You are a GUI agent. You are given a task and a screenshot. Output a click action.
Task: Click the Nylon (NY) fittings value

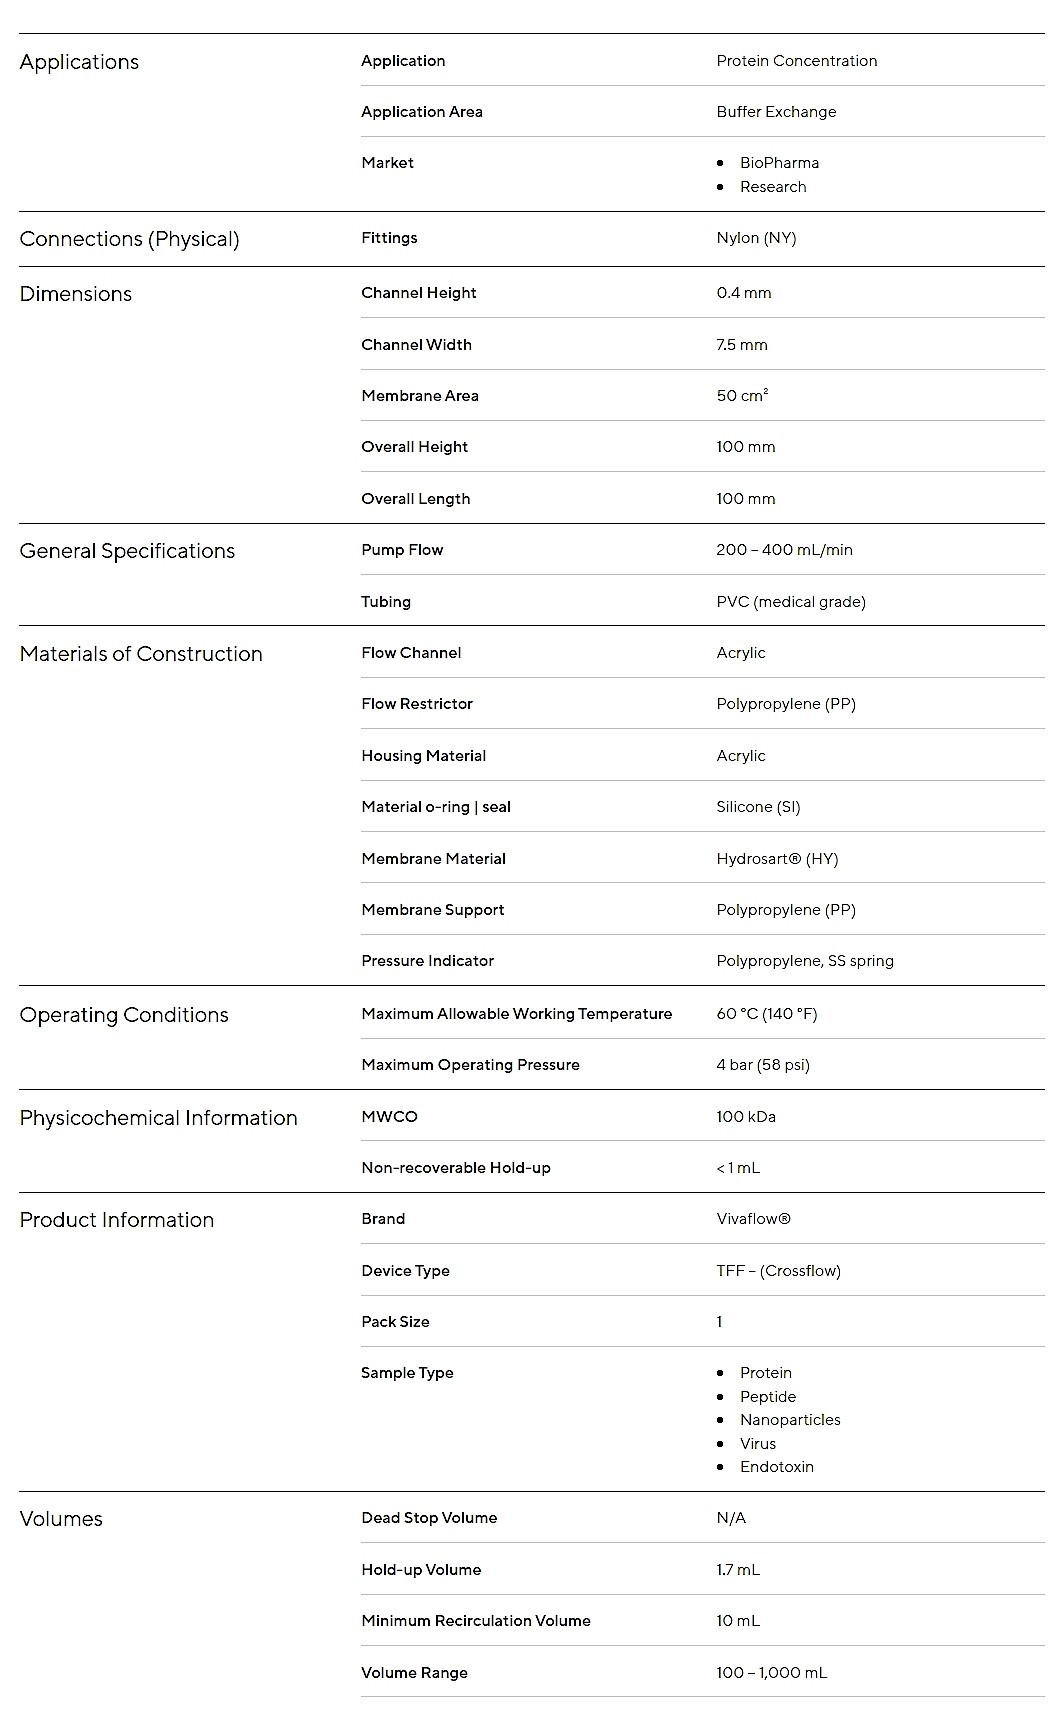(756, 238)
